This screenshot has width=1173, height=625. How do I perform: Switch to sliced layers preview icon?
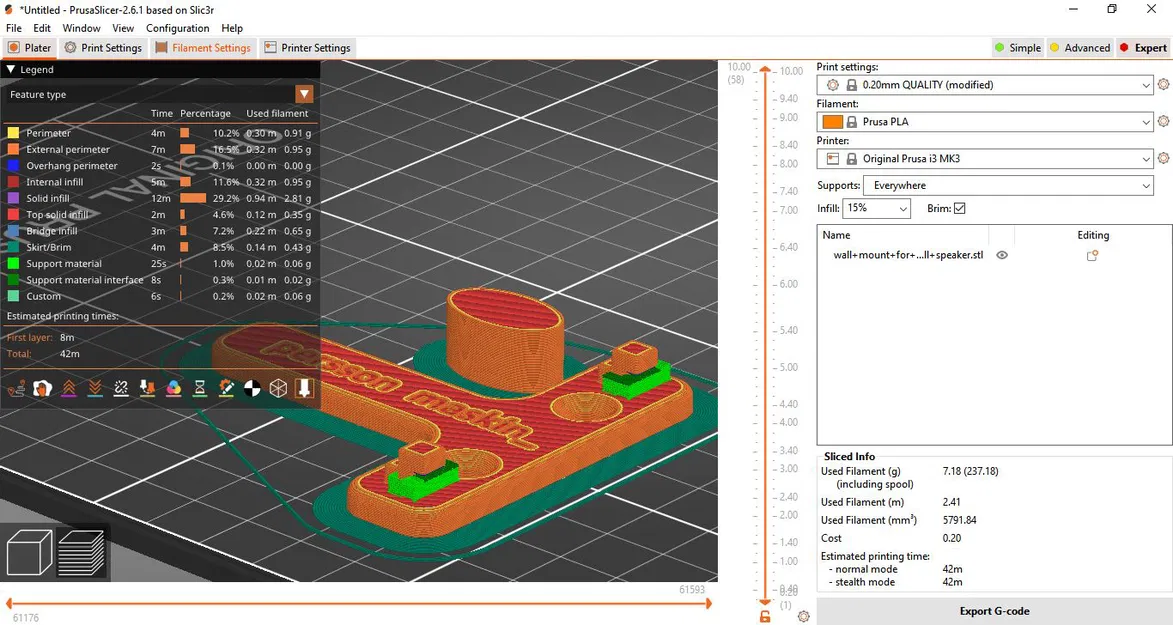pyautogui.click(x=82, y=553)
